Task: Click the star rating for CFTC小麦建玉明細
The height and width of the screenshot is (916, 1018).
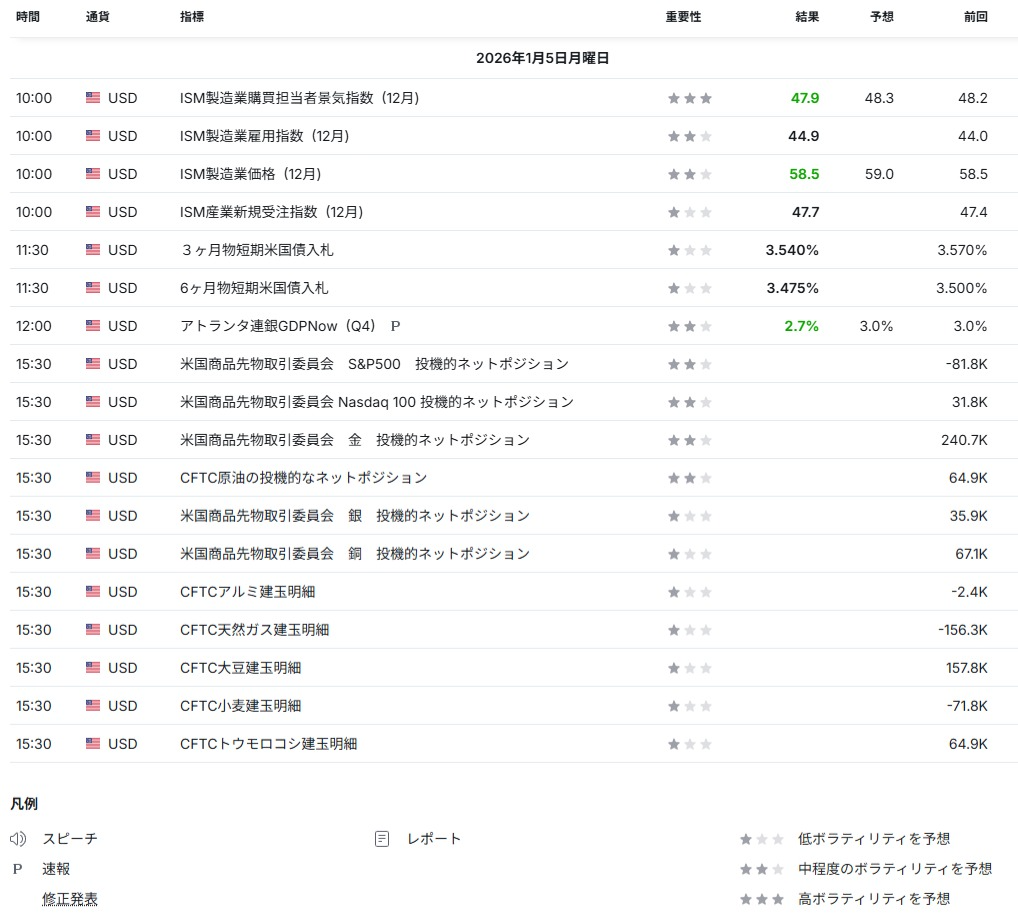Action: pos(690,706)
